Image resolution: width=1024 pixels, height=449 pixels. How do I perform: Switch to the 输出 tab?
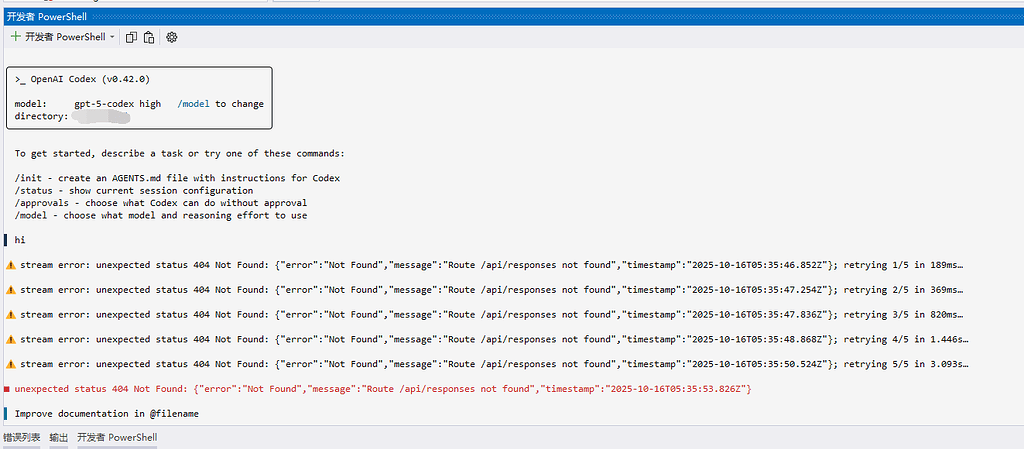pyautogui.click(x=59, y=437)
